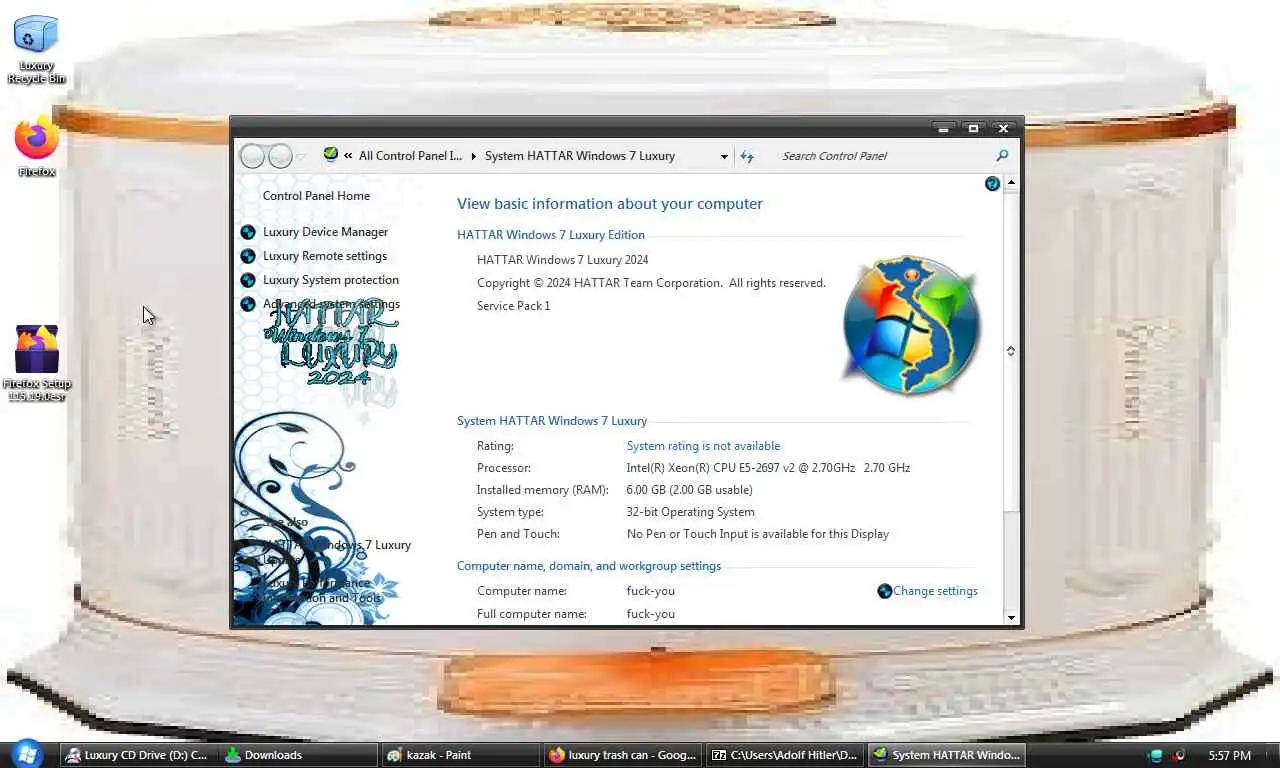1280x768 pixels.
Task: Click the Windows logo globe image
Action: click(910, 325)
